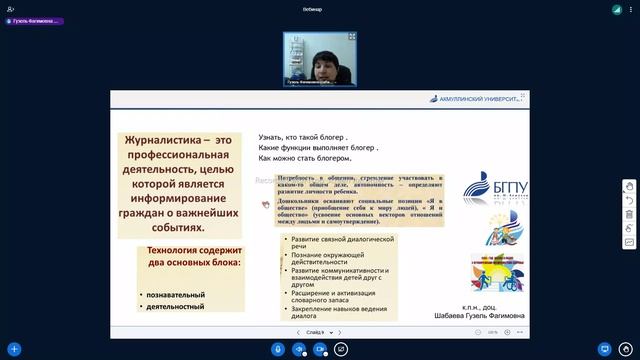The width and height of the screenshot is (640, 360).
Task: Click the 'Какие функции выполняет блогер' line
Action: (318, 148)
